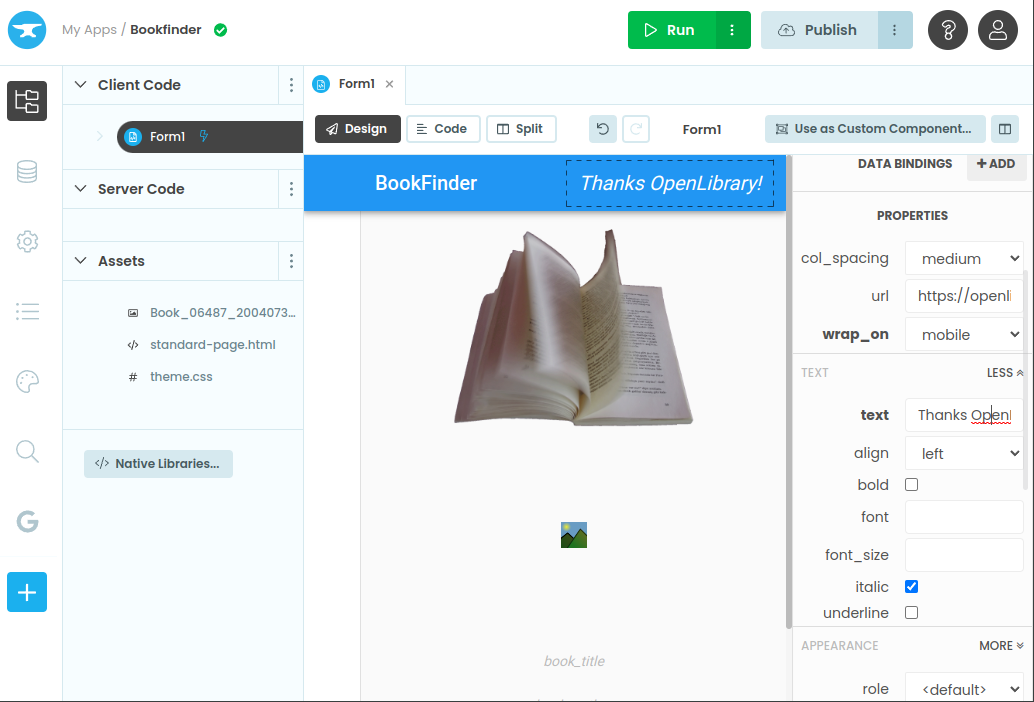Click the redo arrow above the editor
This screenshot has height=702, width=1034.
tap(636, 128)
